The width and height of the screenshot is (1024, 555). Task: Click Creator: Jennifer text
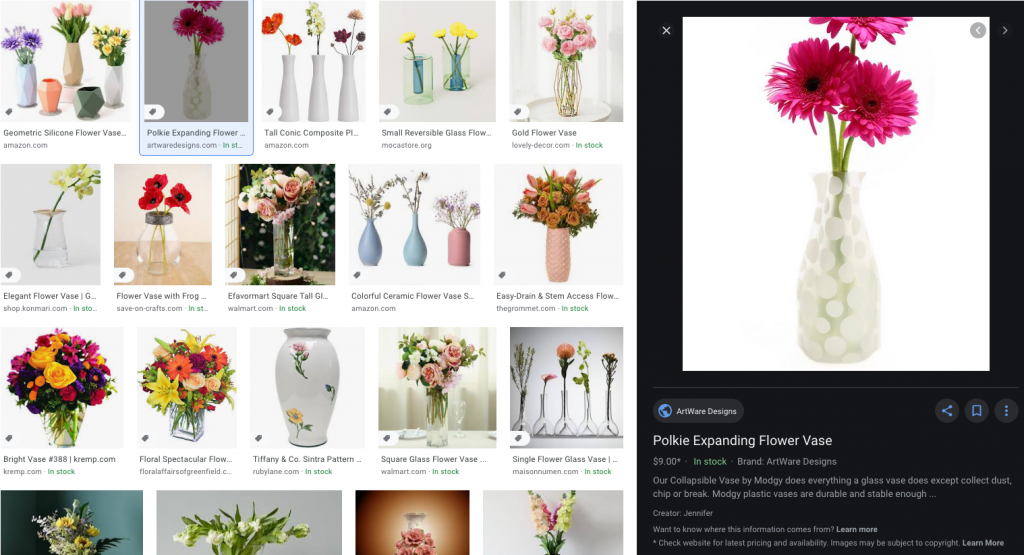pyautogui.click(x=683, y=513)
